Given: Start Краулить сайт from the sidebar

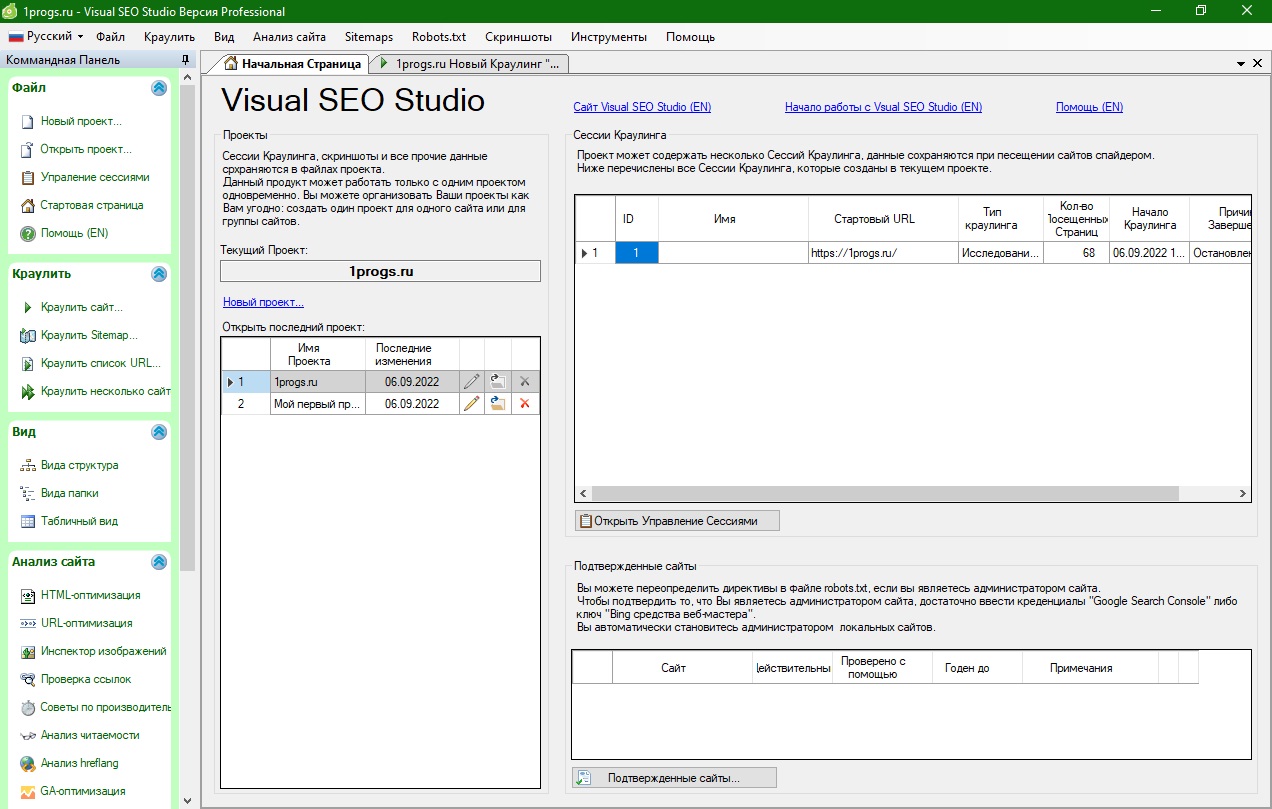Looking at the screenshot, I should tap(82, 307).
